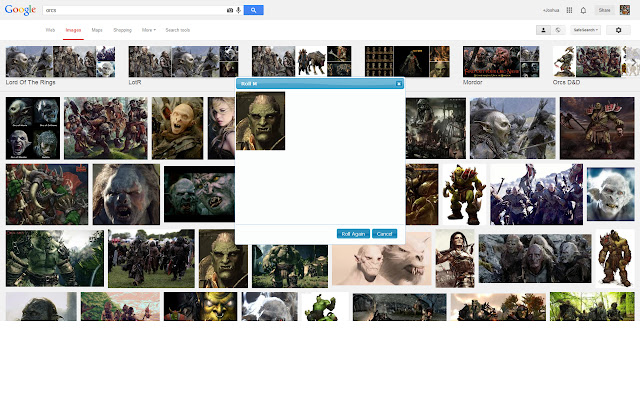The height and width of the screenshot is (400, 640).
Task: Open the blonde woman thumbnail
Action: (221, 128)
